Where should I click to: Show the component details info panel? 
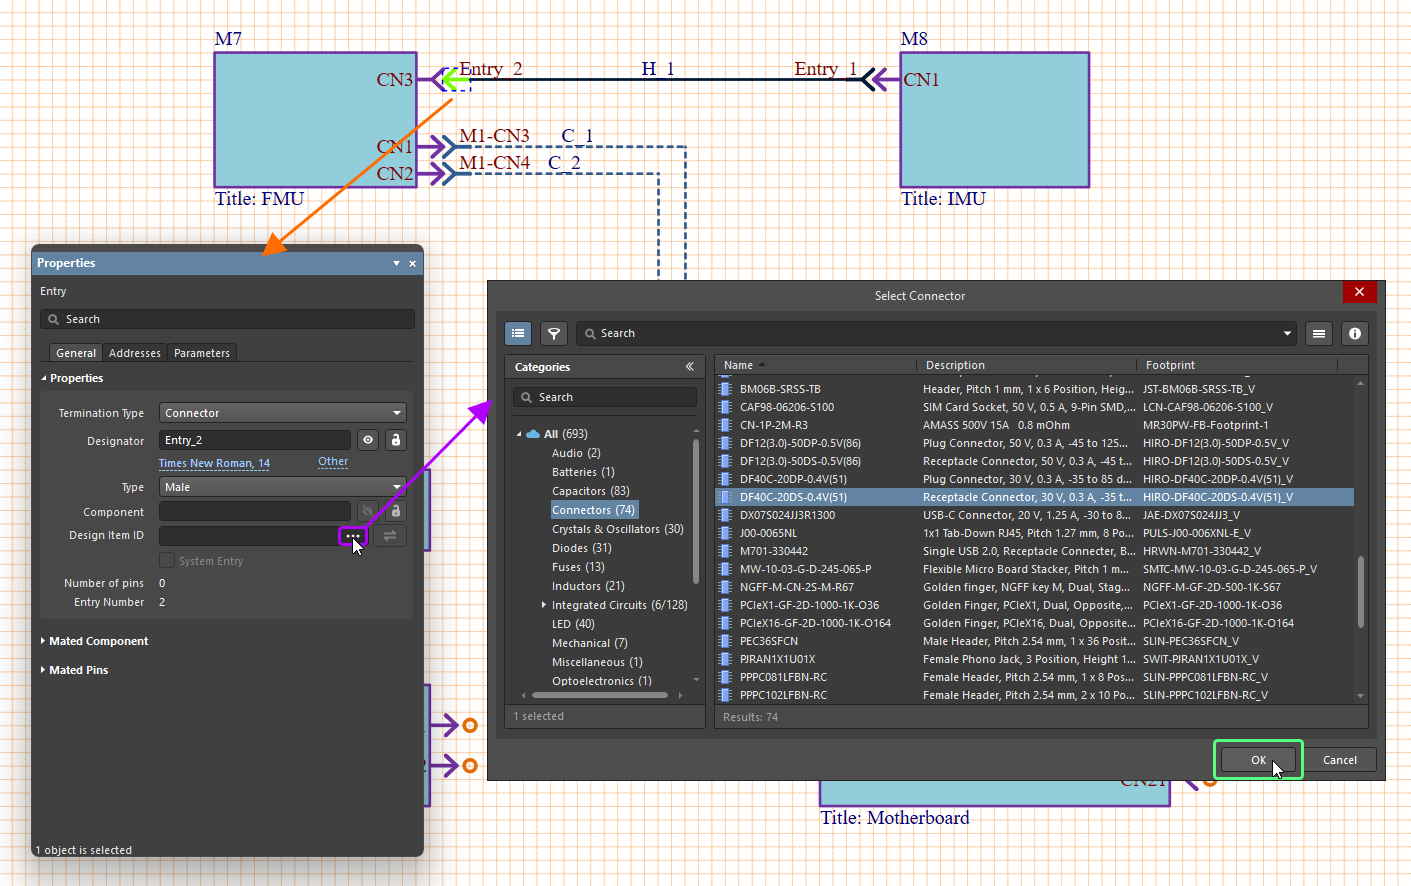(x=1355, y=333)
